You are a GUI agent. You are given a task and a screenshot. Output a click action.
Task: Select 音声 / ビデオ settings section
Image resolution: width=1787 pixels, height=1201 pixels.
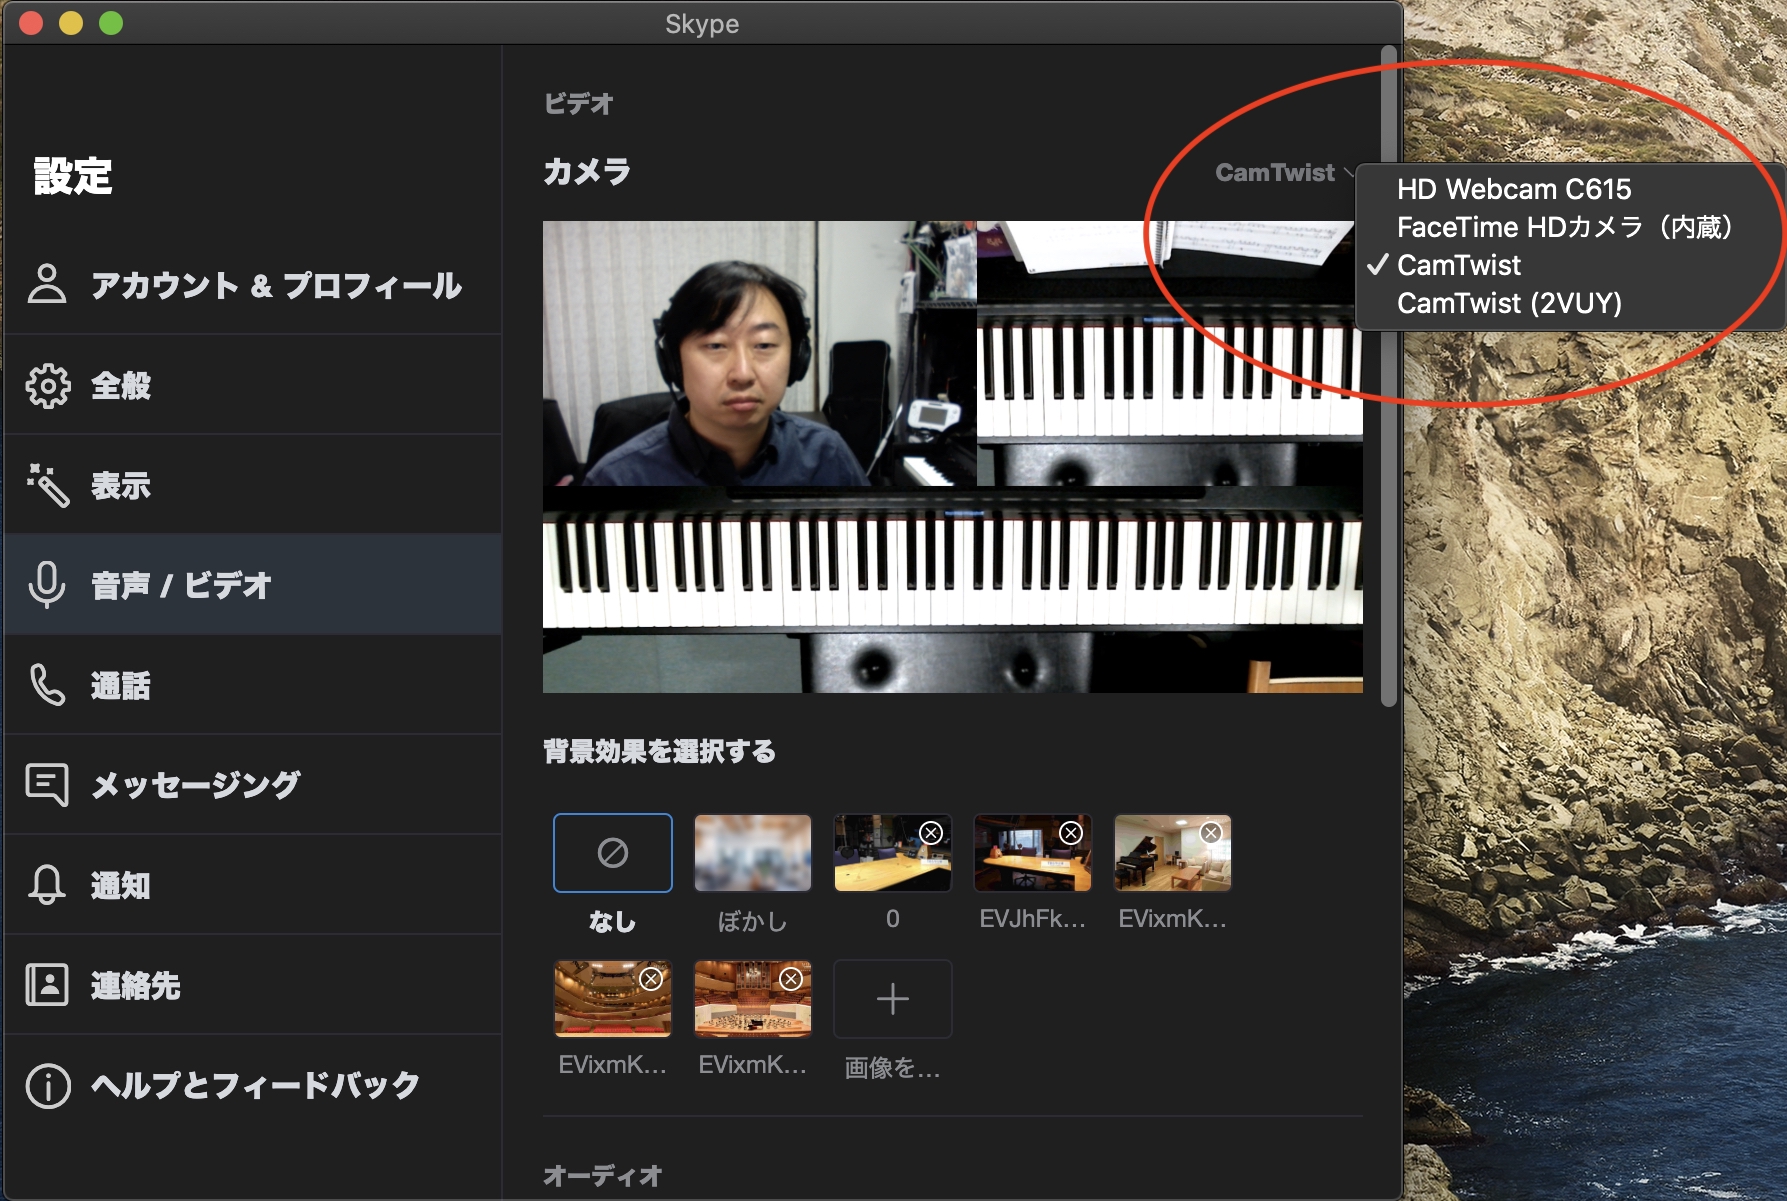tap(253, 585)
